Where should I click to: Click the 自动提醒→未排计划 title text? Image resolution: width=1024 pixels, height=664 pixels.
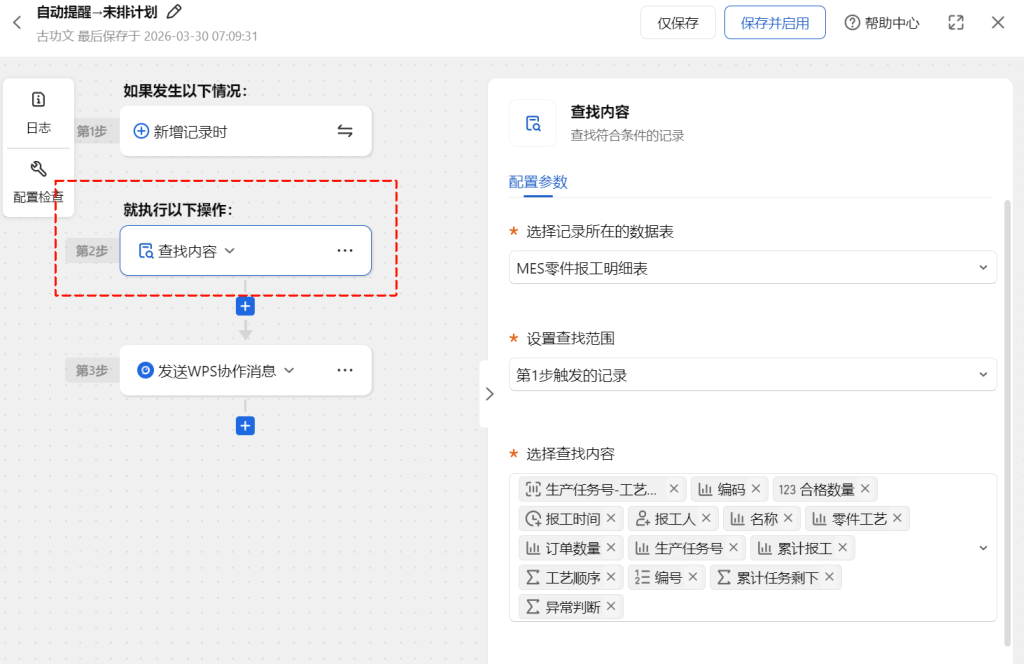[x=97, y=12]
